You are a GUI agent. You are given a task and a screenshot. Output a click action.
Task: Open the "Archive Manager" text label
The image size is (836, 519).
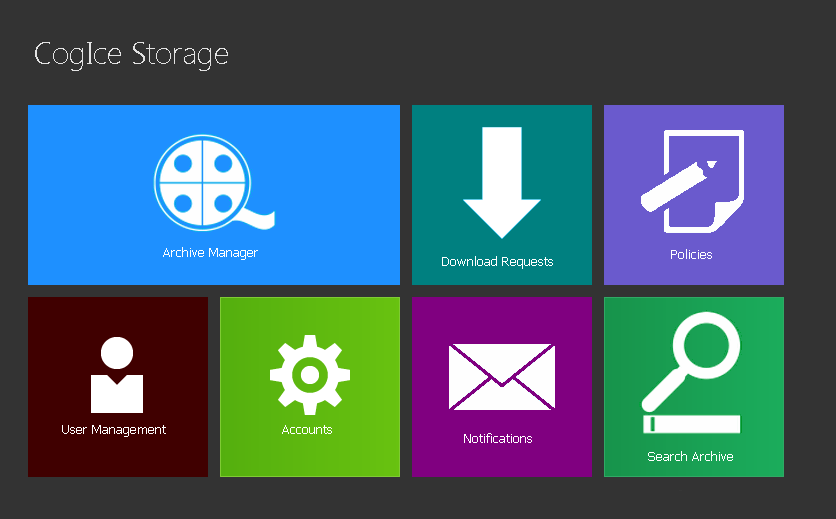pyautogui.click(x=210, y=253)
